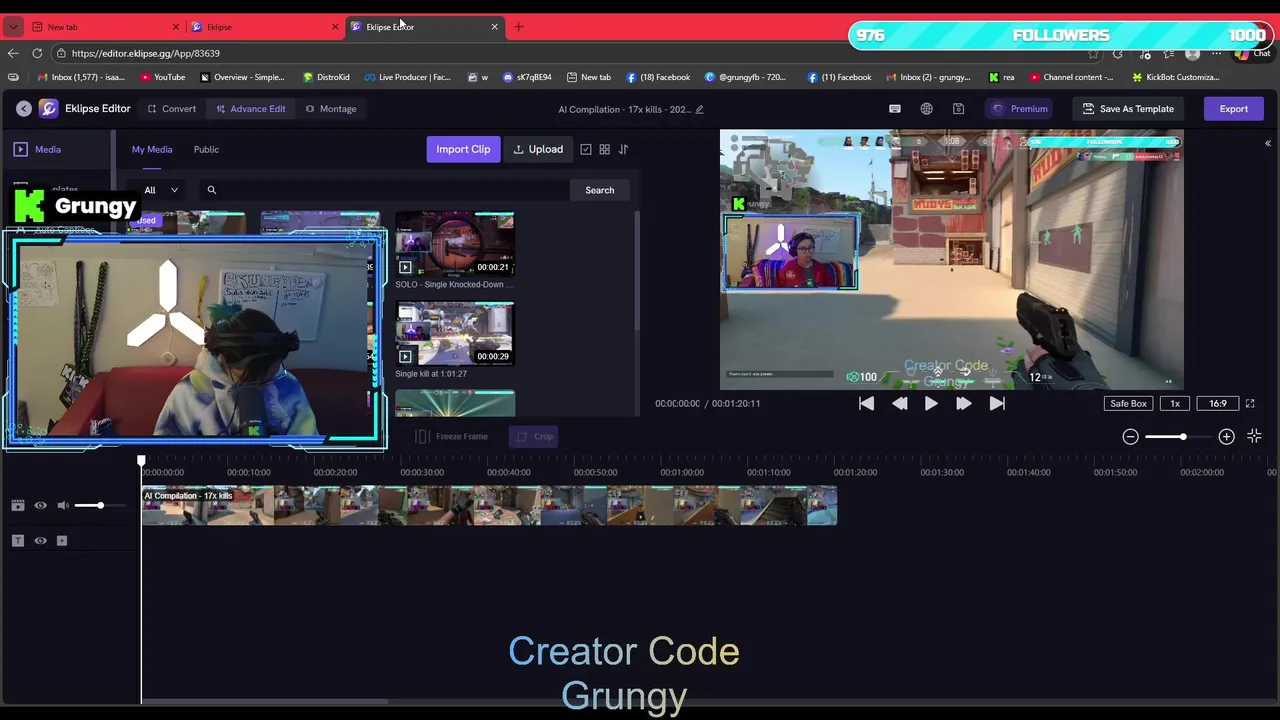1280x720 pixels.
Task: Click the Import Clip button
Action: (x=463, y=149)
